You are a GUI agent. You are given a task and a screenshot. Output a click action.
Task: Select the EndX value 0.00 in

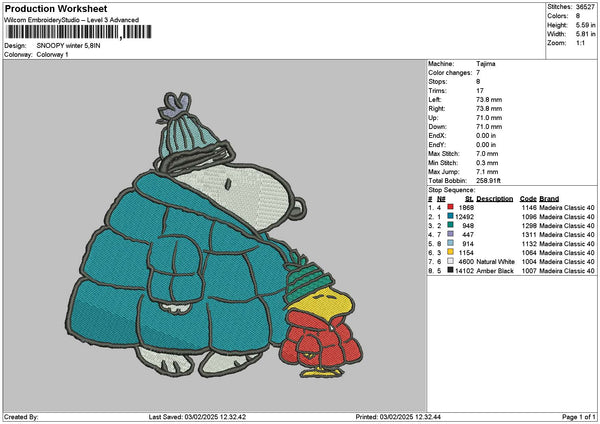pyautogui.click(x=486, y=136)
